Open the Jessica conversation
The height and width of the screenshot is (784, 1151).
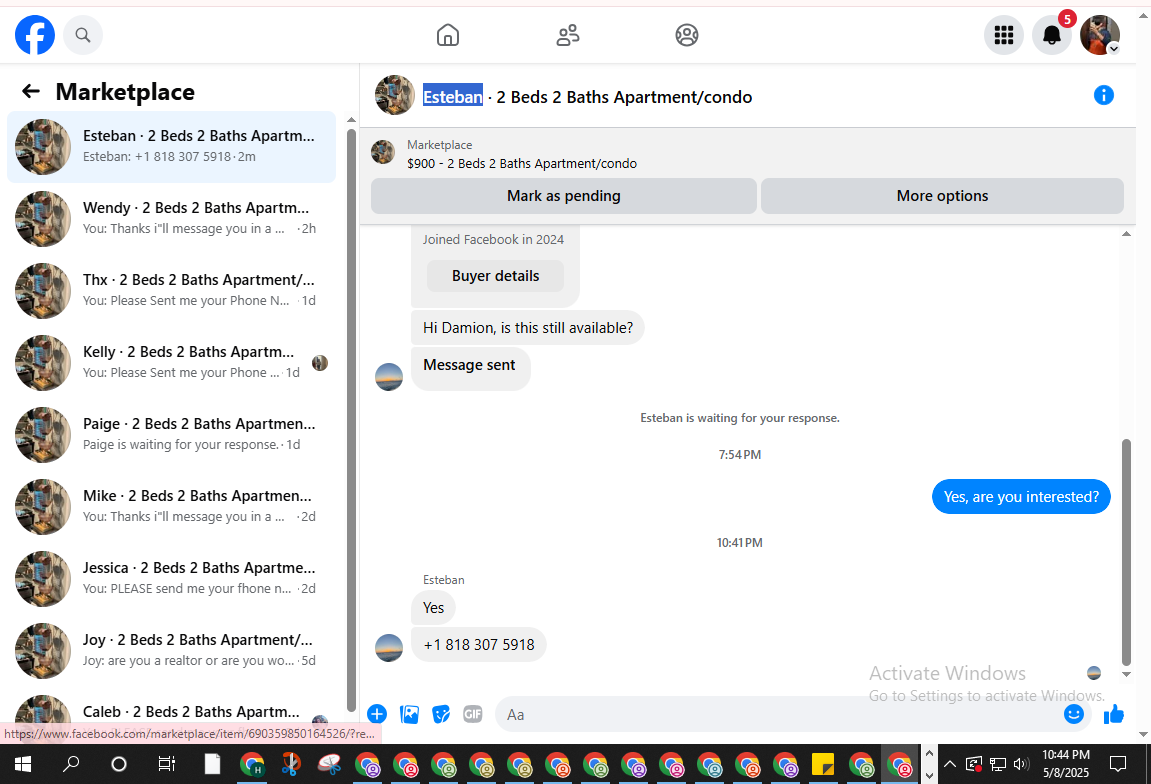[172, 578]
